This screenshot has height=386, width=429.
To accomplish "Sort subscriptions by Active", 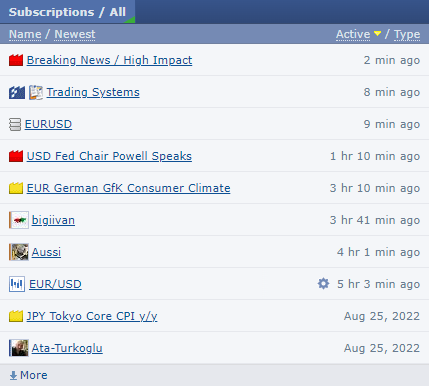I will click(353, 34).
